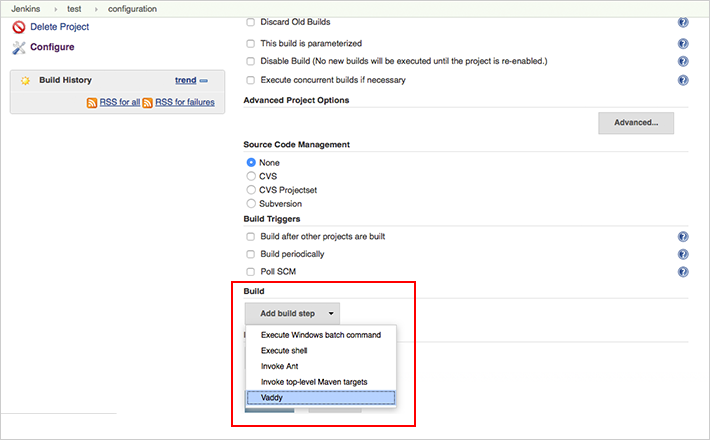
Task: Click the Build Triggers heading
Action: (272, 219)
